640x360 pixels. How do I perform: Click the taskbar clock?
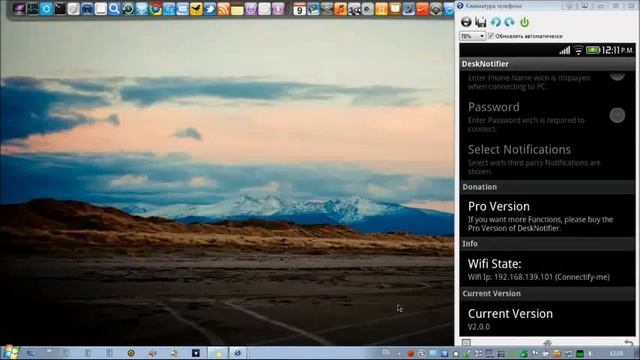(x=616, y=353)
